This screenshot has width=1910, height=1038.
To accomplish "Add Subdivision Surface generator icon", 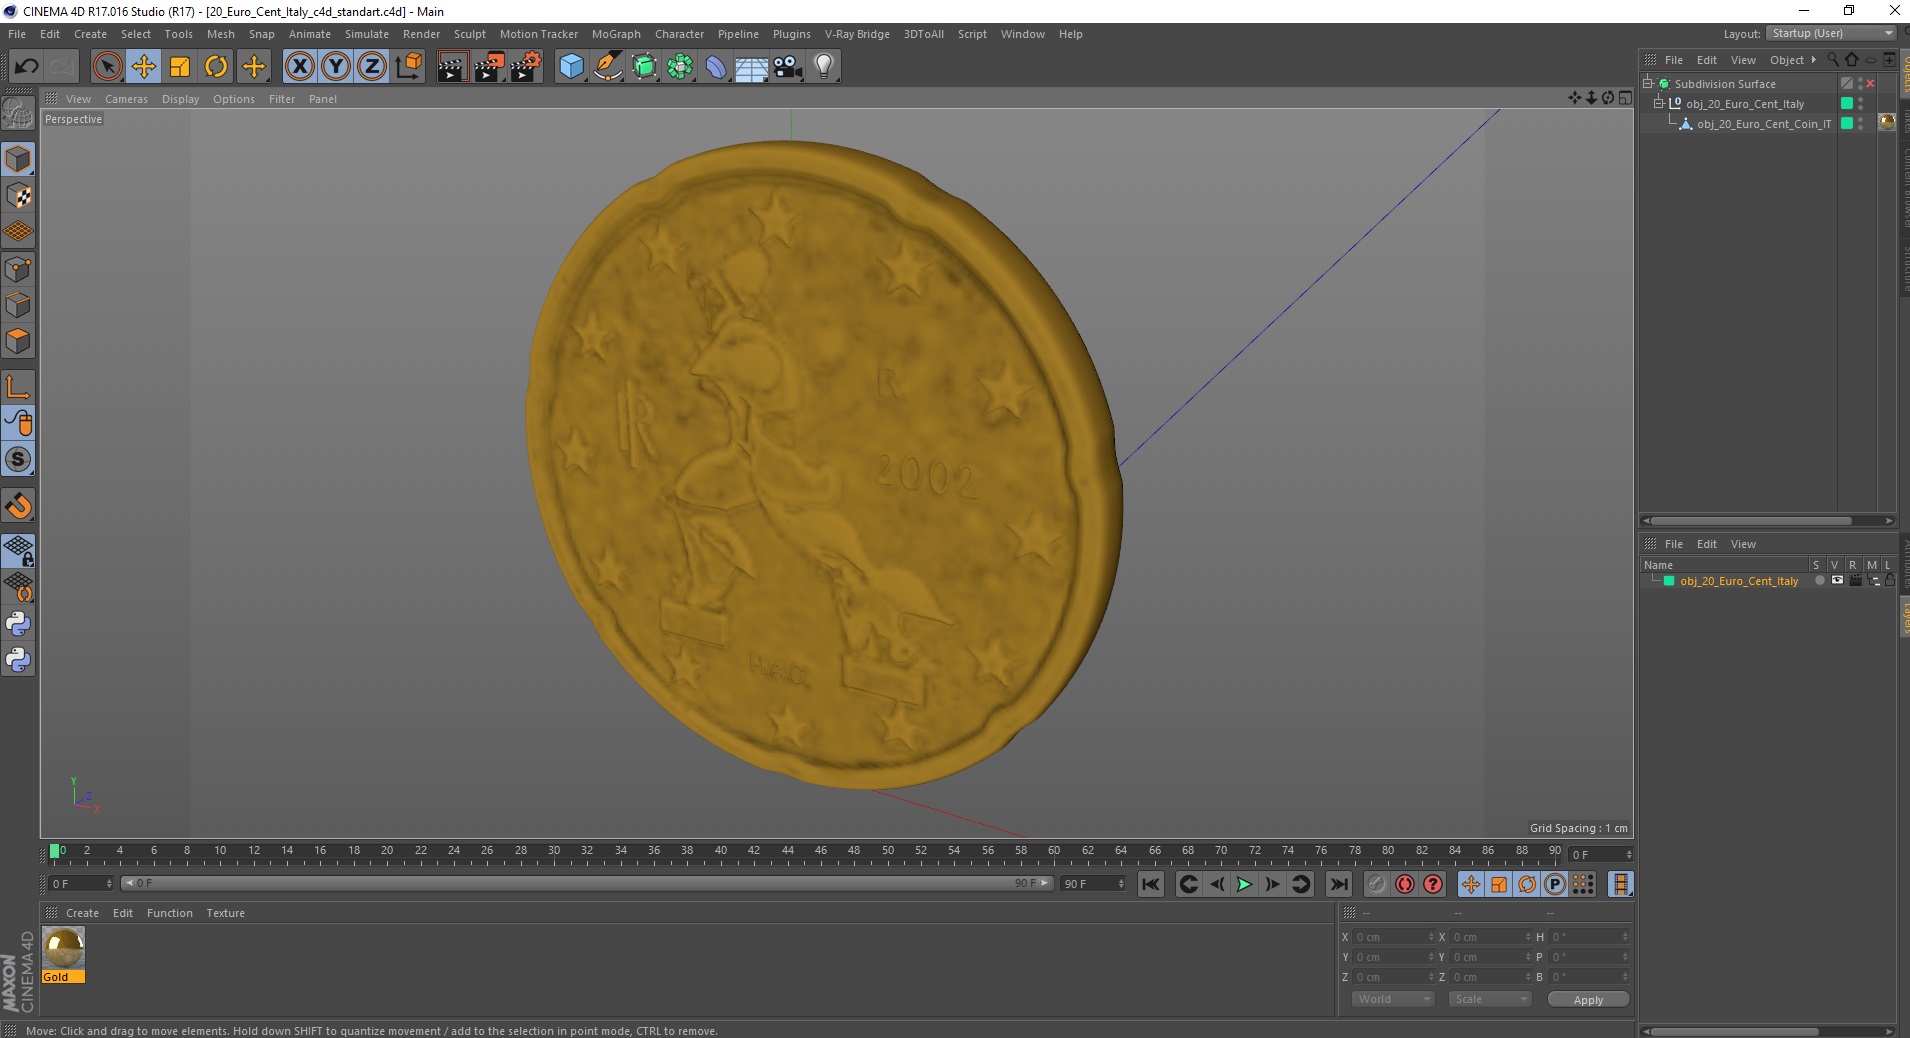I will pyautogui.click(x=644, y=67).
